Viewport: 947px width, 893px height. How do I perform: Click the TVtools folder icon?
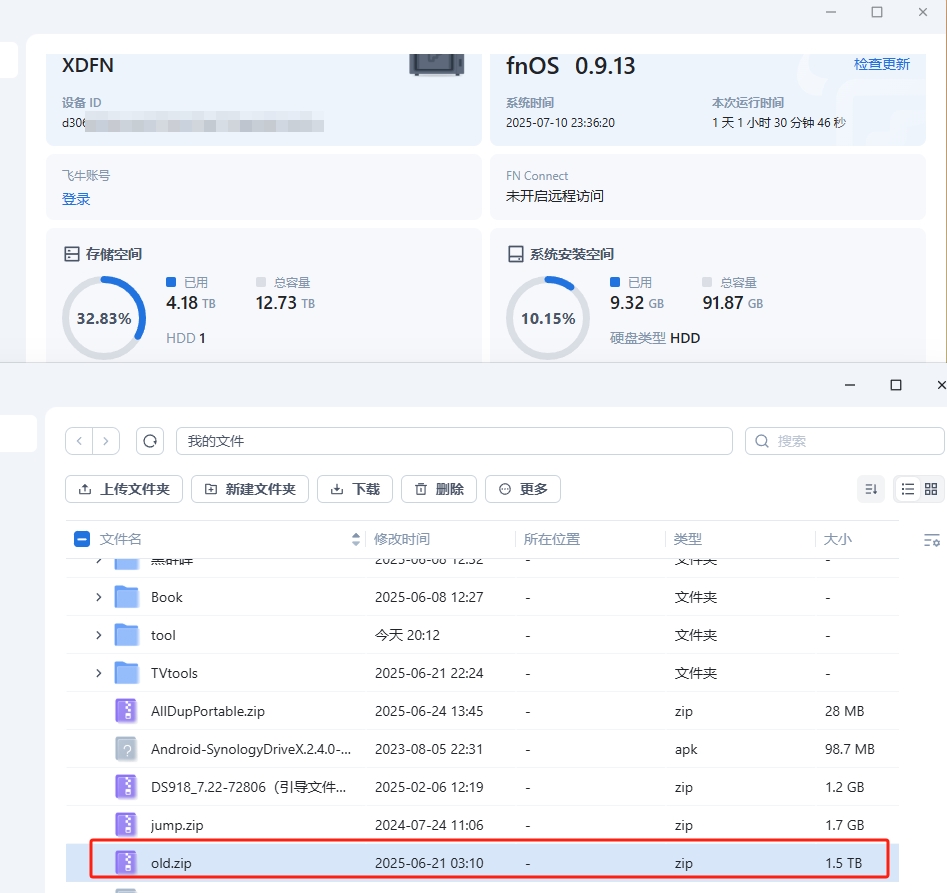point(127,673)
